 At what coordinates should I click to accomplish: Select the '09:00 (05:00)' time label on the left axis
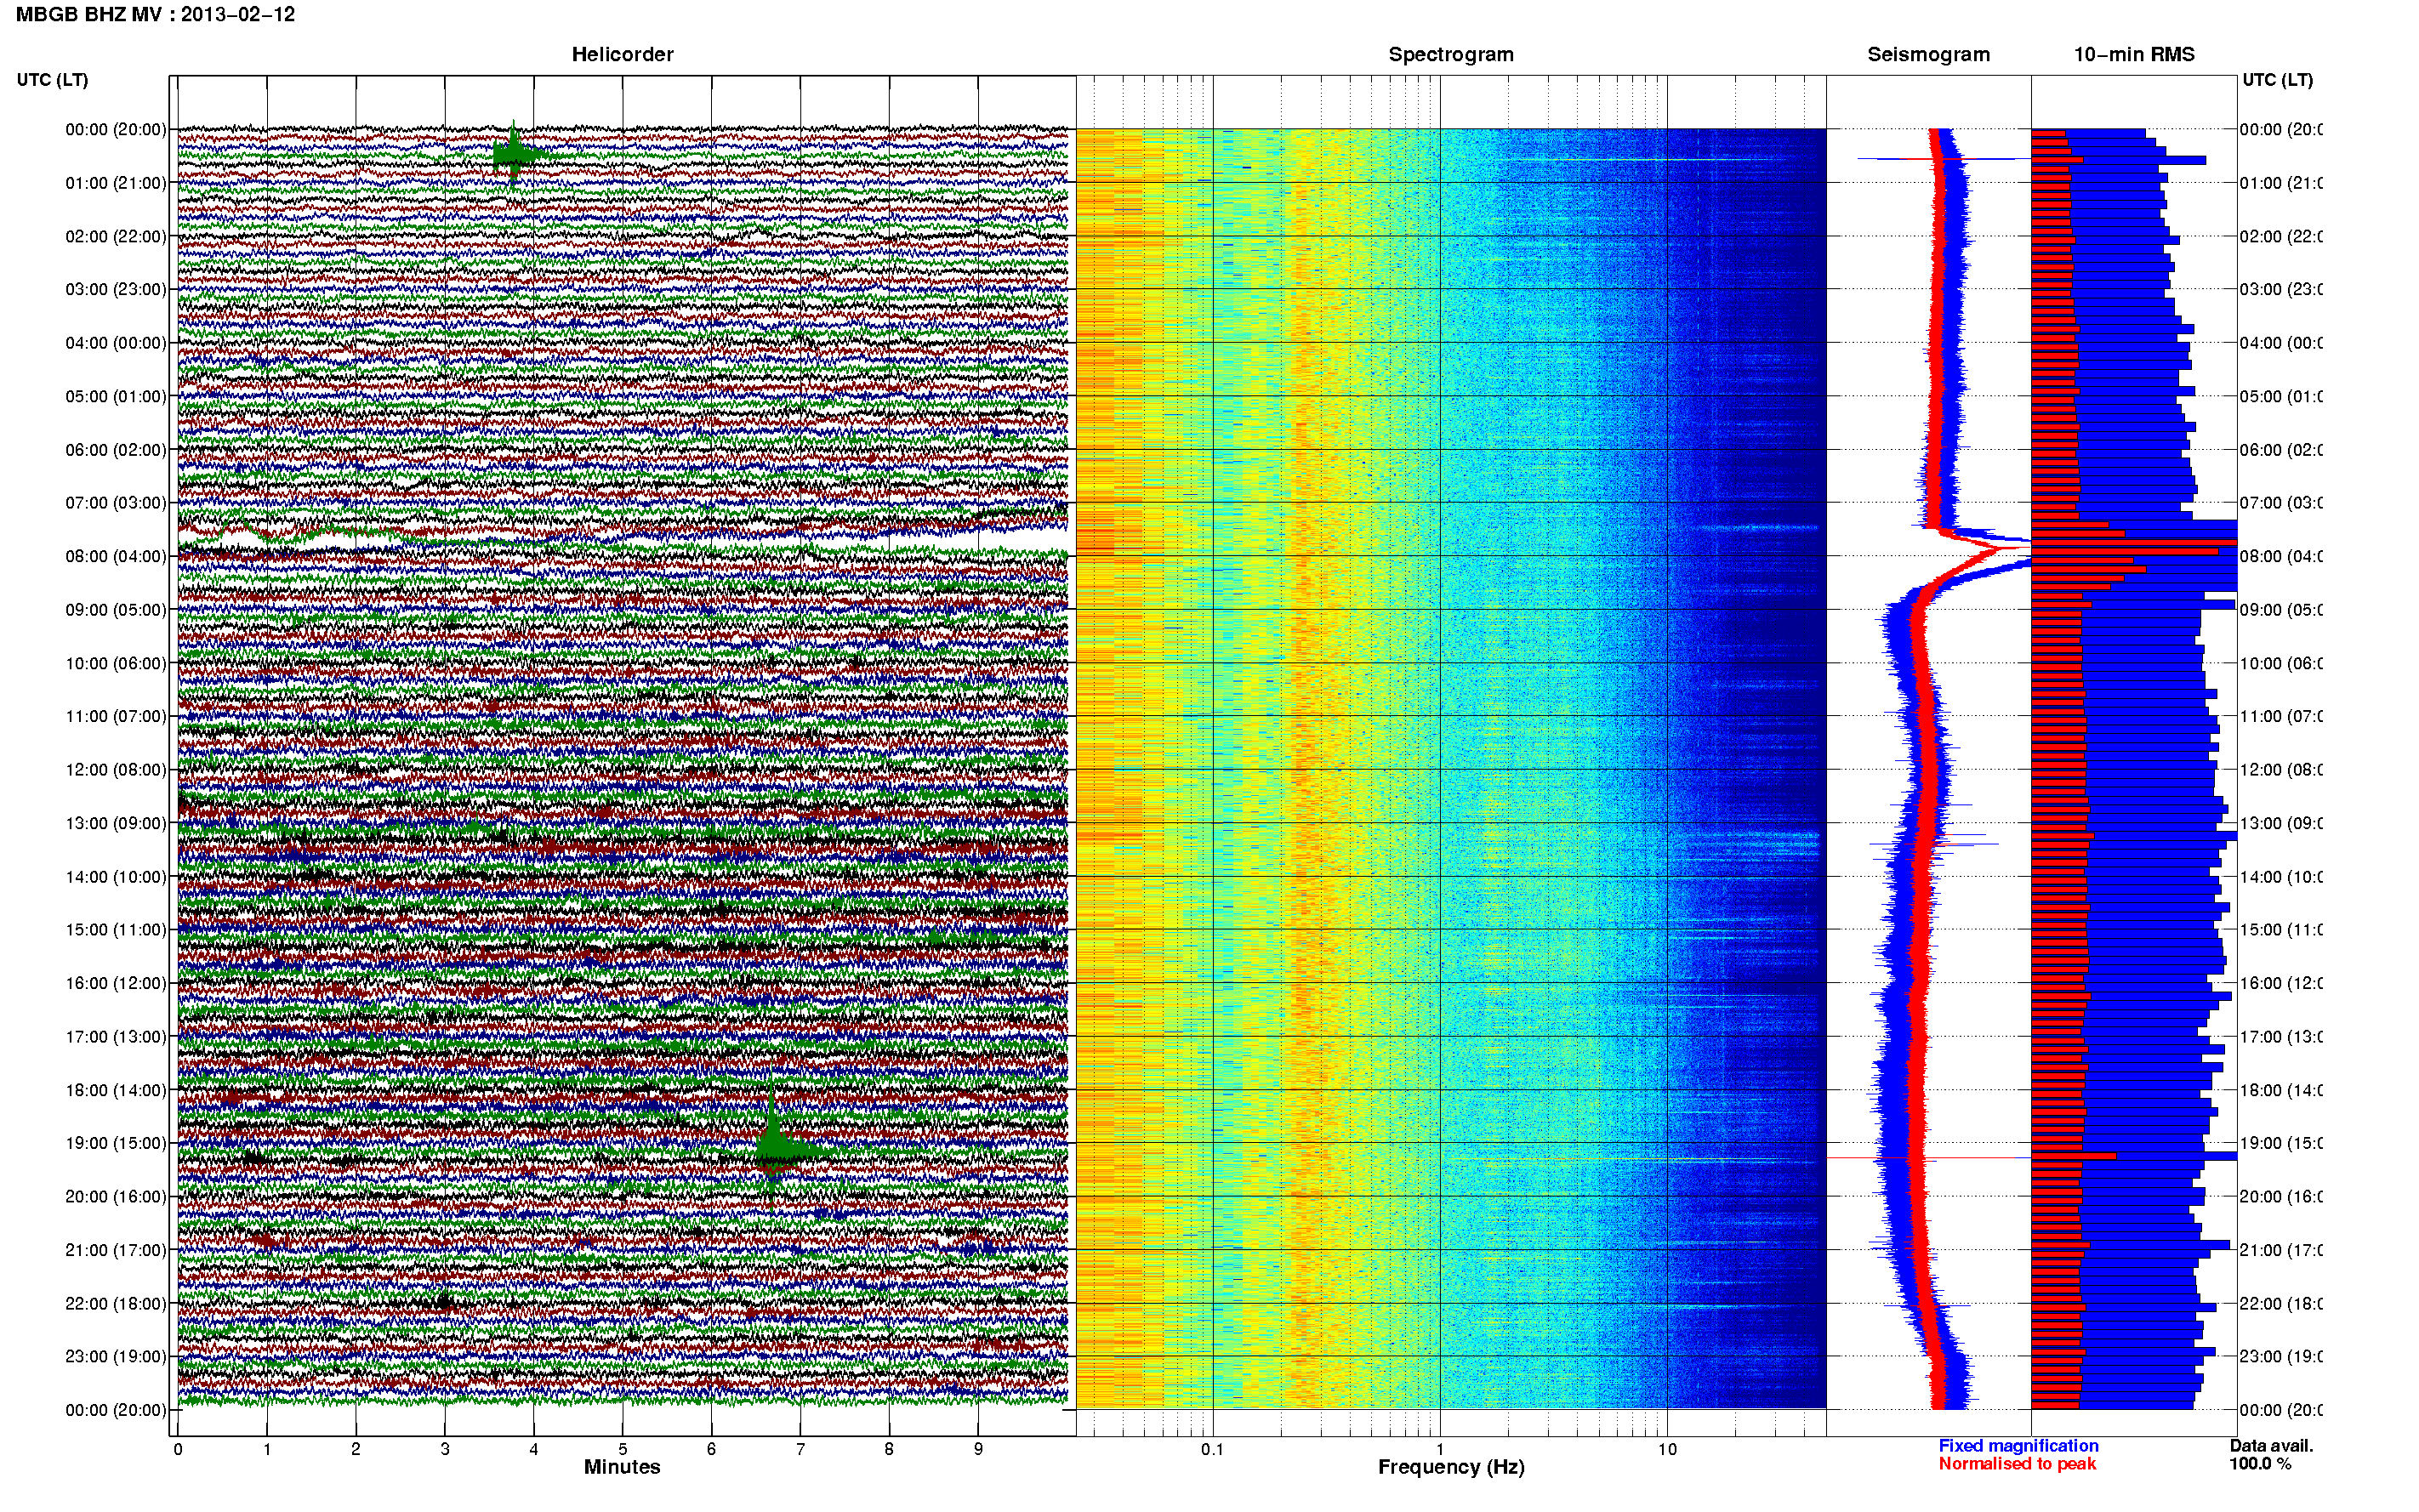116,610
